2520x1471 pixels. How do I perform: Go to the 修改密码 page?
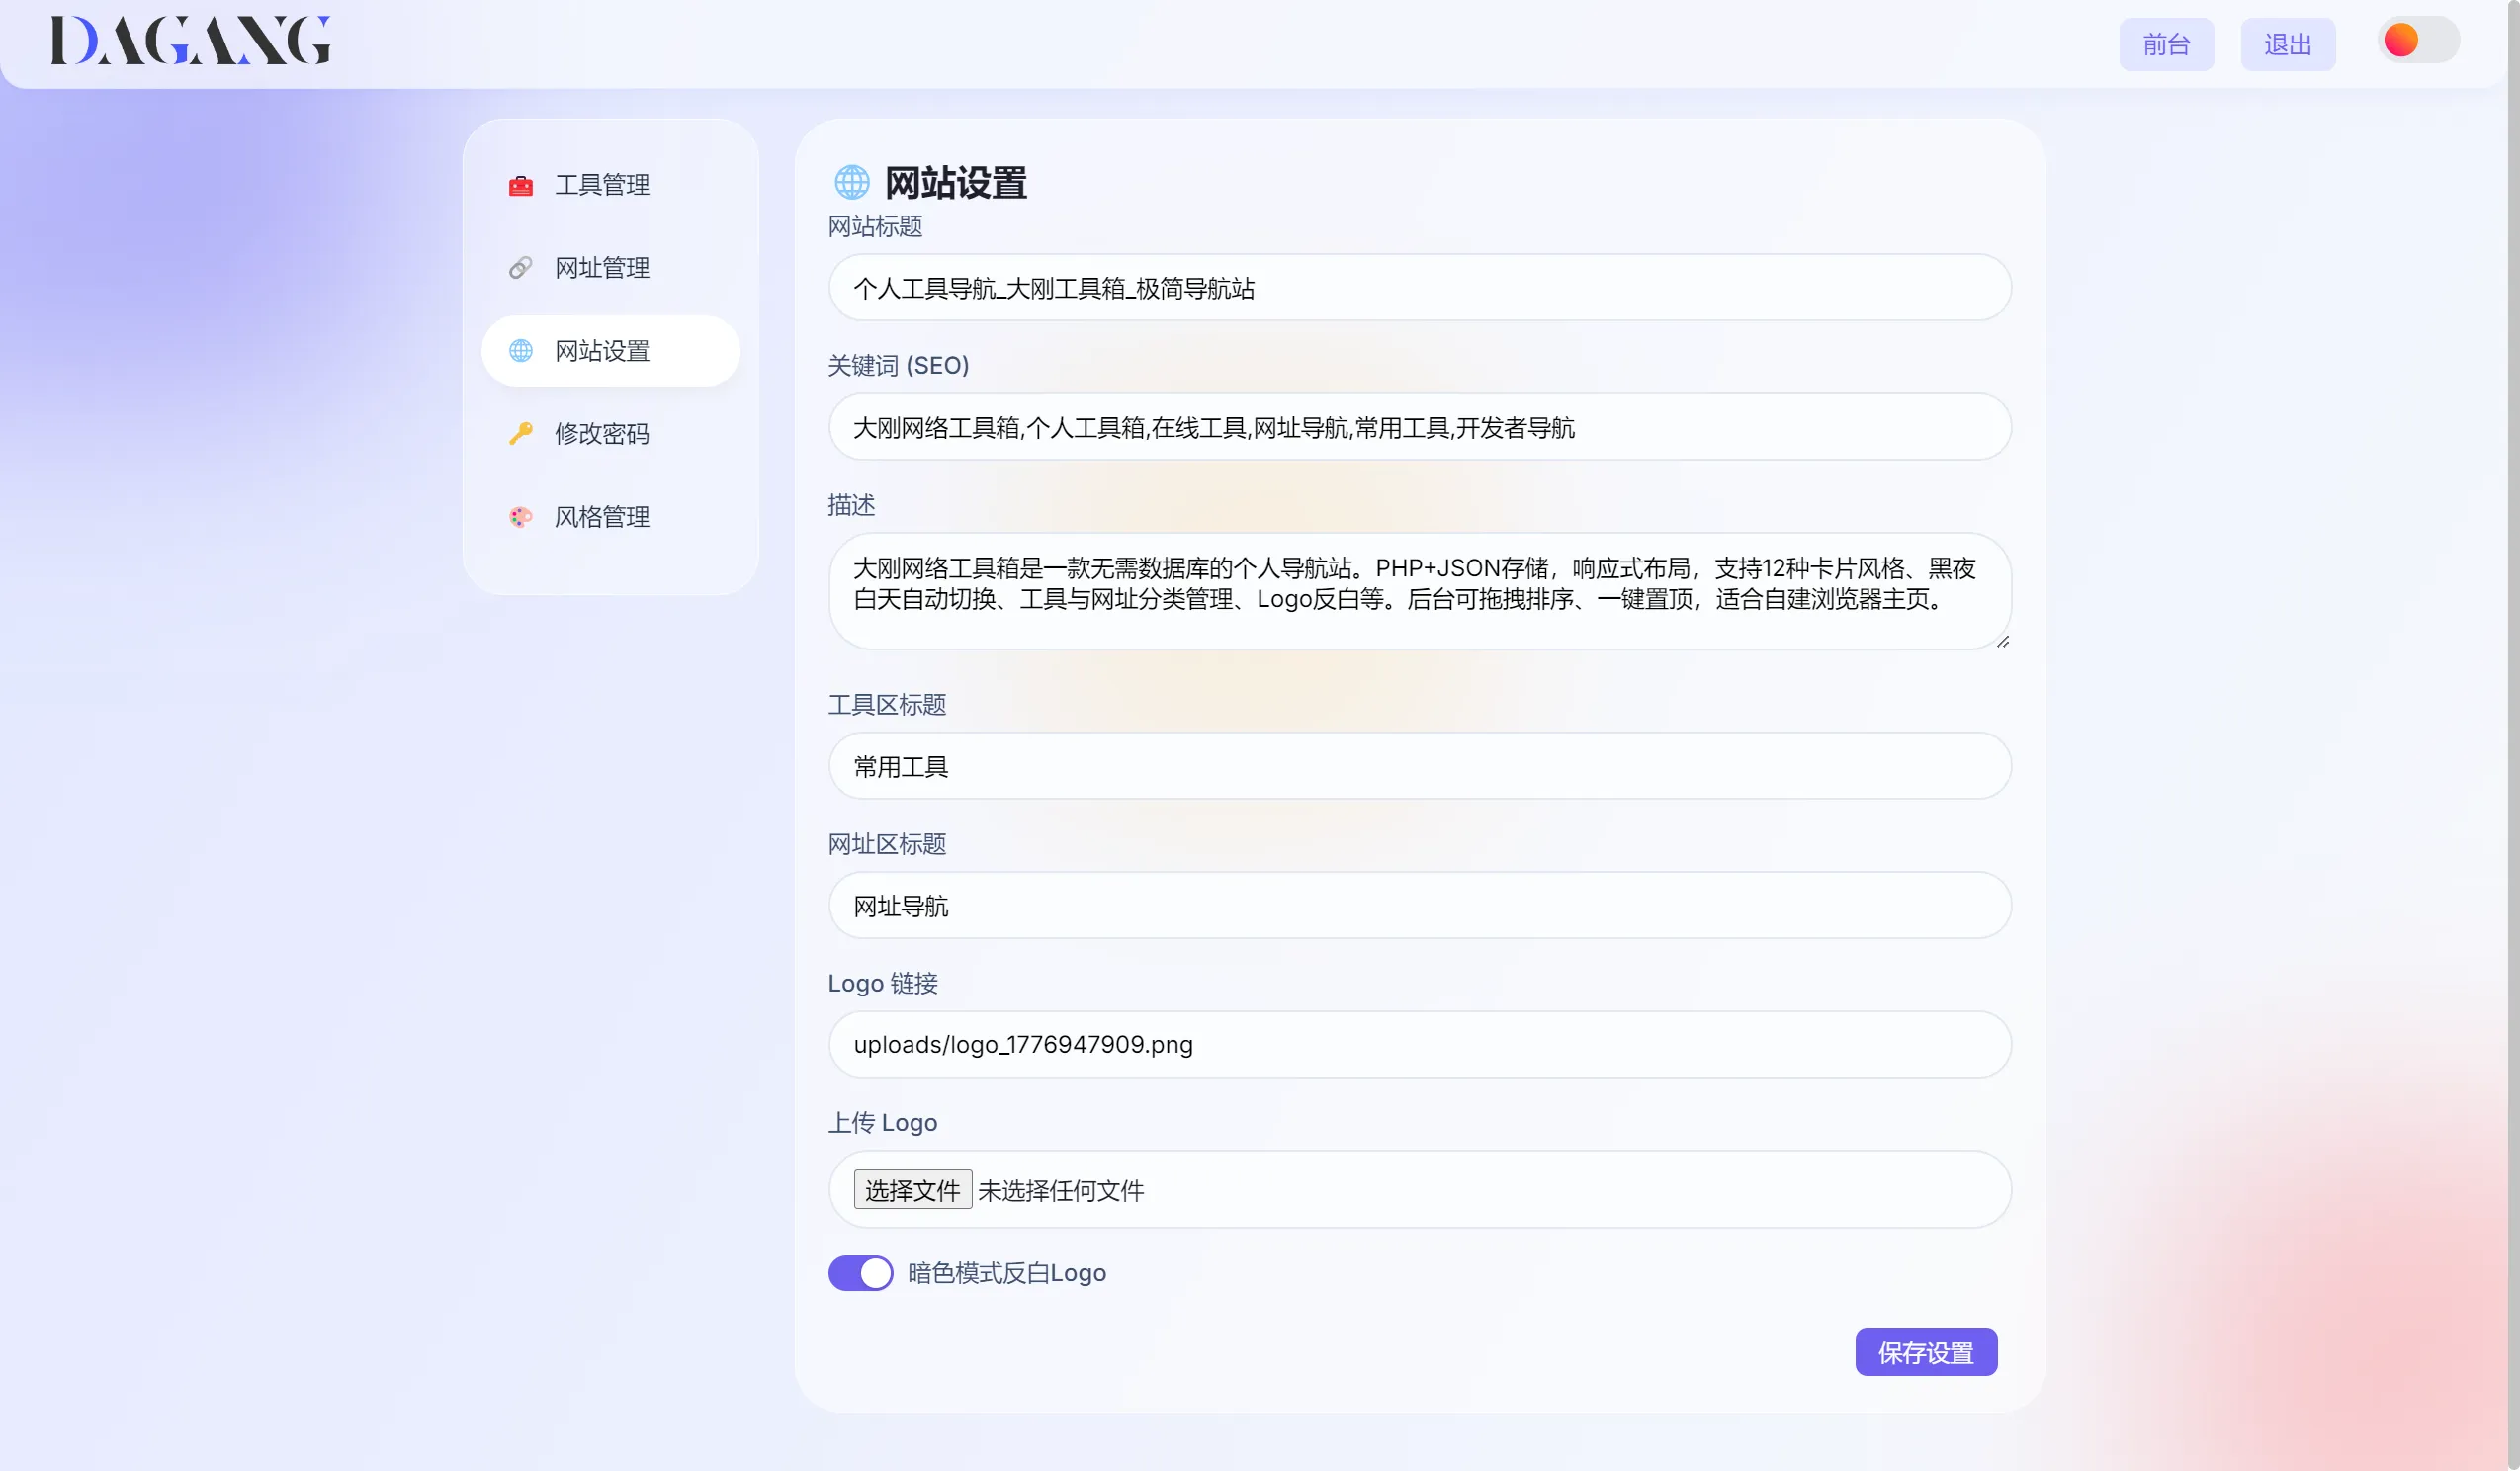click(611, 434)
